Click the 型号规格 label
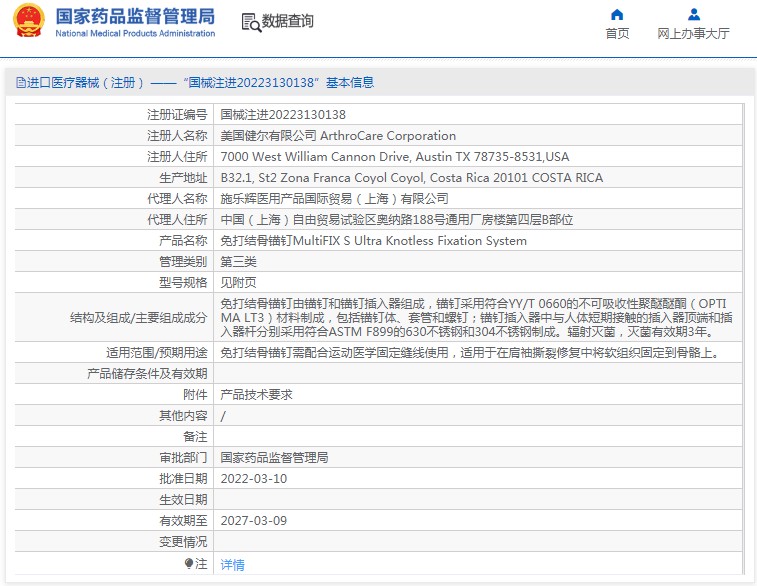This screenshot has height=586, width=757. [183, 282]
